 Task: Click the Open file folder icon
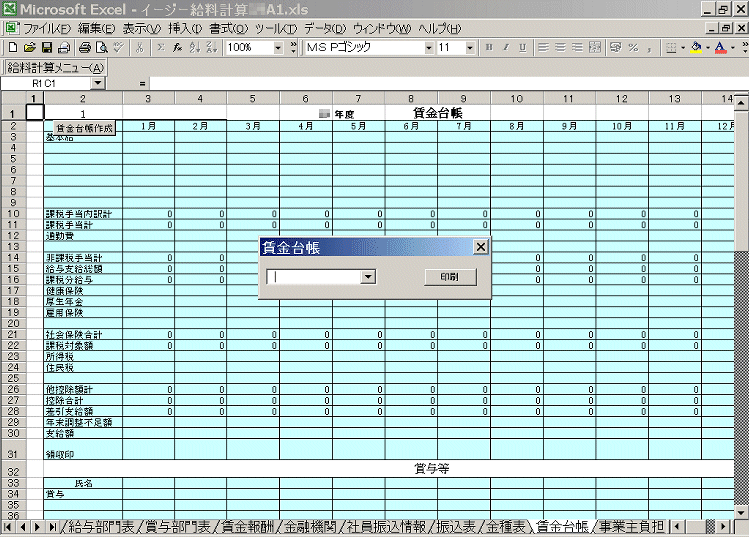(x=29, y=47)
